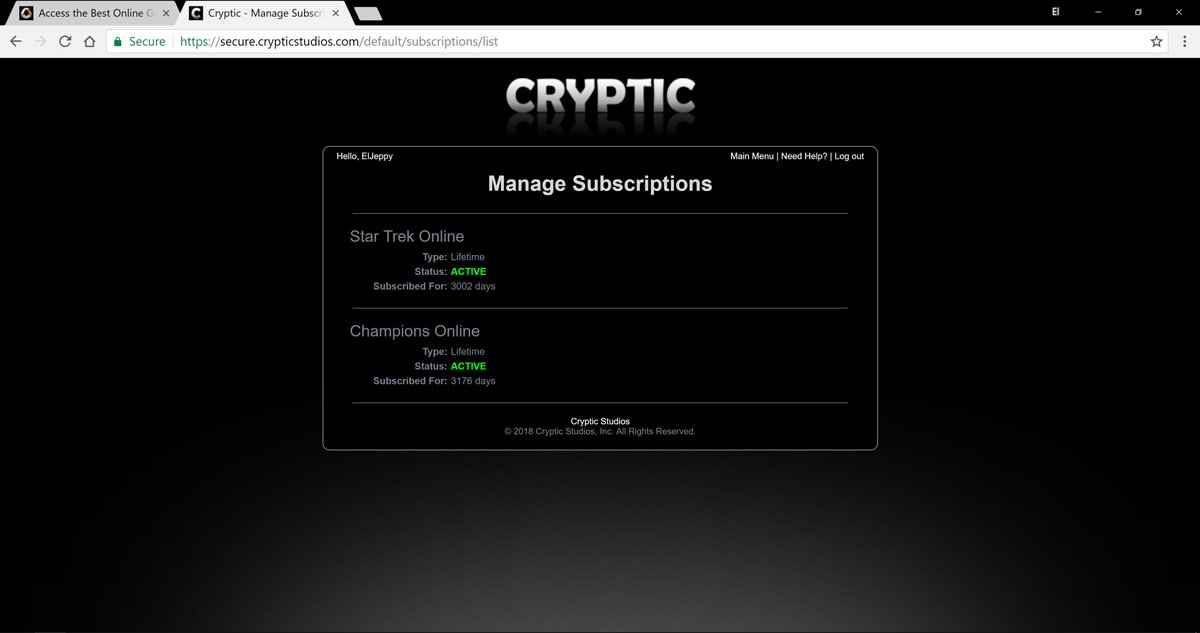This screenshot has height=633, width=1200.
Task: Click the Manage Subscriptions heading
Action: (x=600, y=184)
